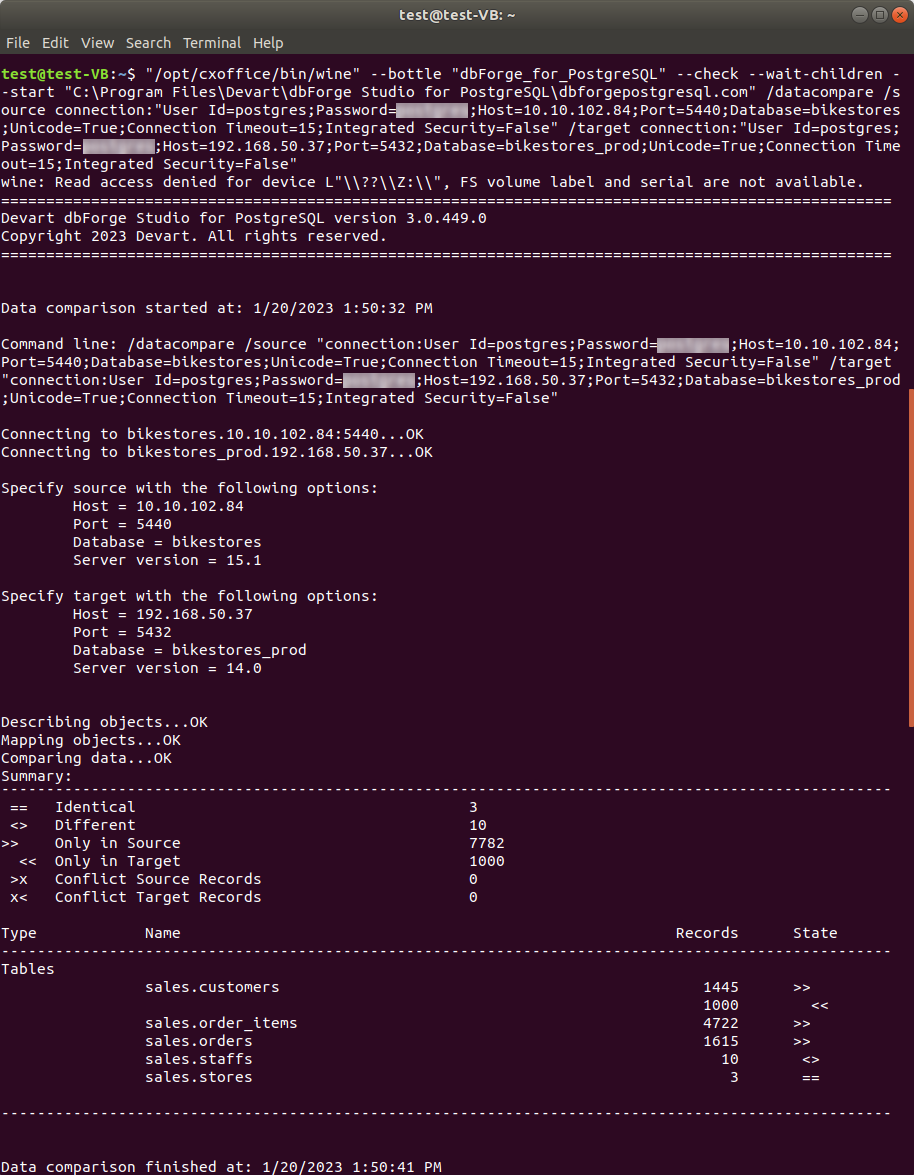The image size is (914, 1175).
Task: Click 'Specify source with the following options:'
Action: tap(190, 488)
